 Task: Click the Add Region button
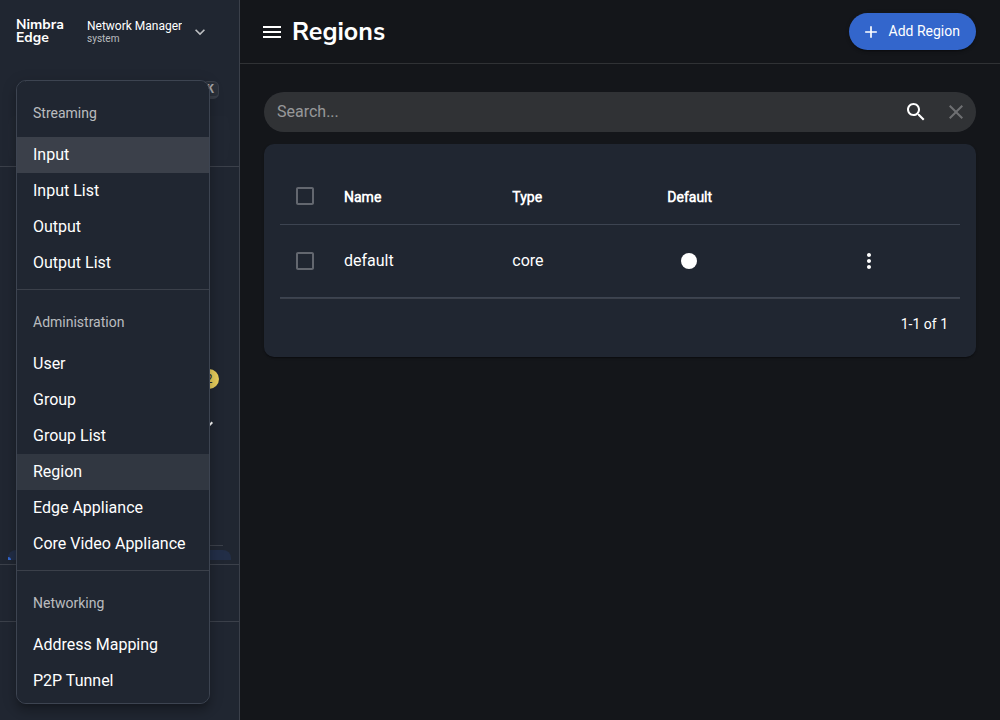(x=912, y=31)
